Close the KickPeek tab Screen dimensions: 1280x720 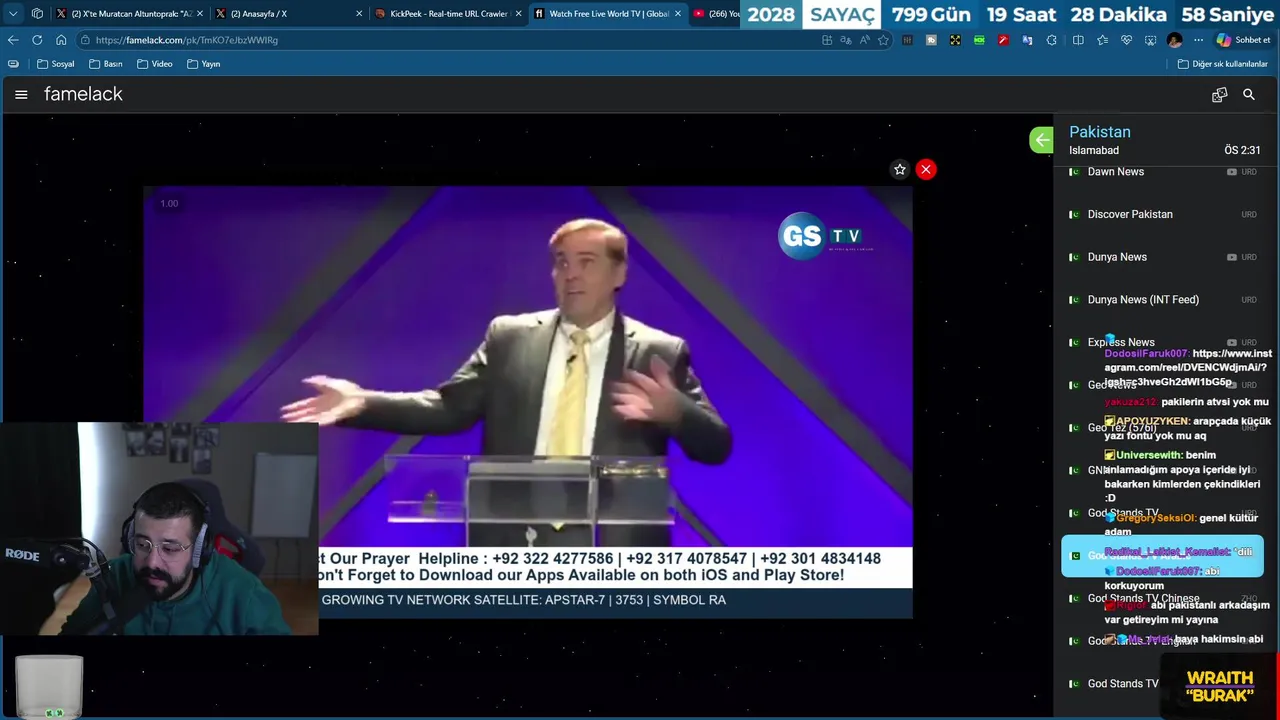518,14
